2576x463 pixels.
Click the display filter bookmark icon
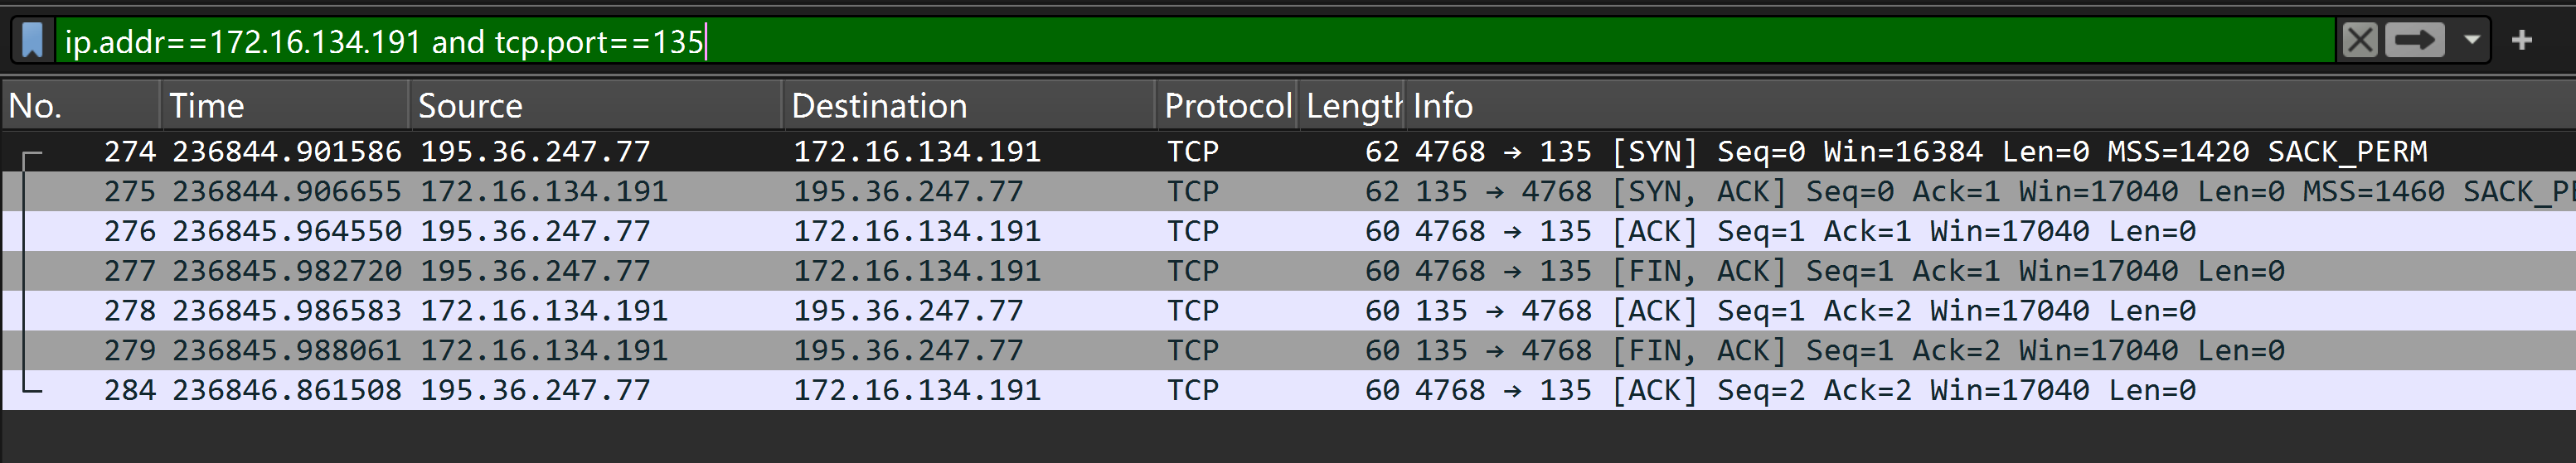click(x=33, y=41)
